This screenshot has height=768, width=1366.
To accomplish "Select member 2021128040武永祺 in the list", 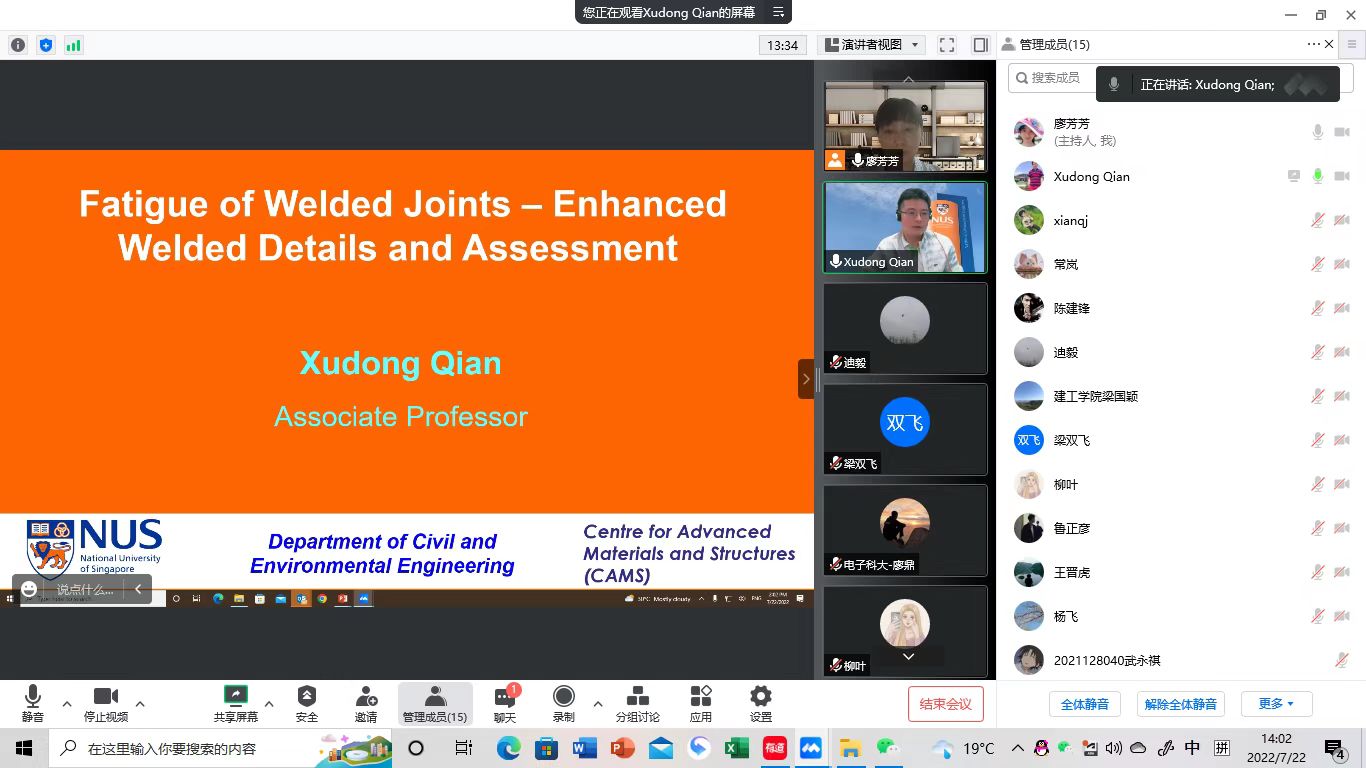I will [1181, 660].
